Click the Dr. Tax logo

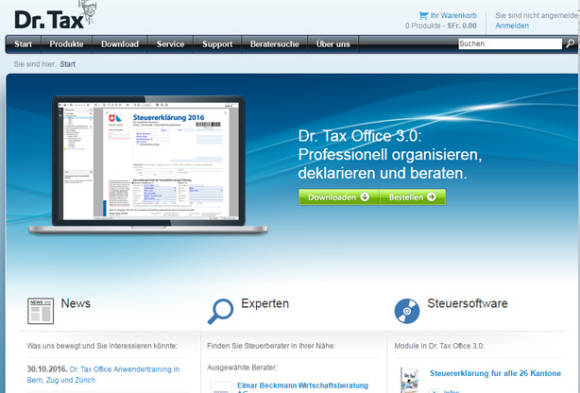(x=55, y=16)
